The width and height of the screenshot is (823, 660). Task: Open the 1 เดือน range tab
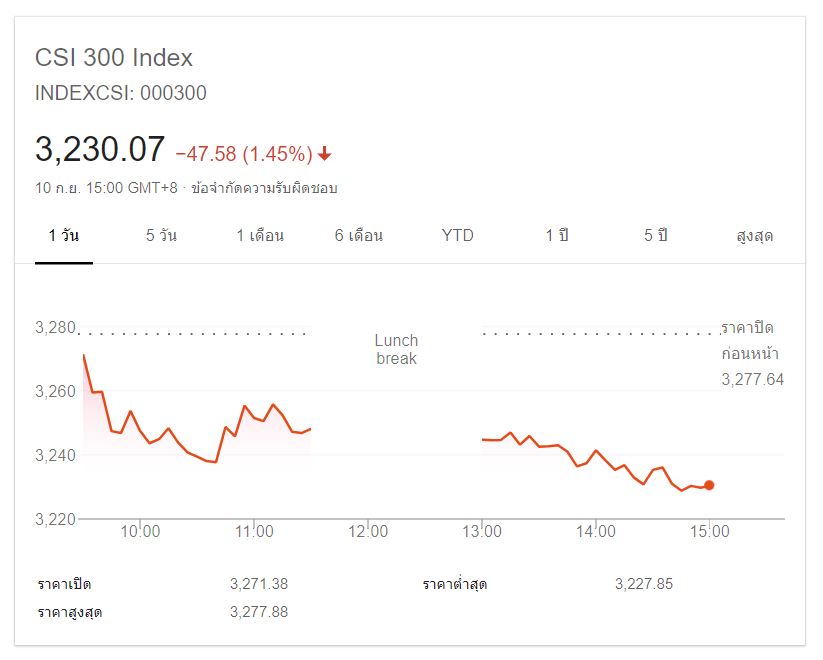click(260, 236)
